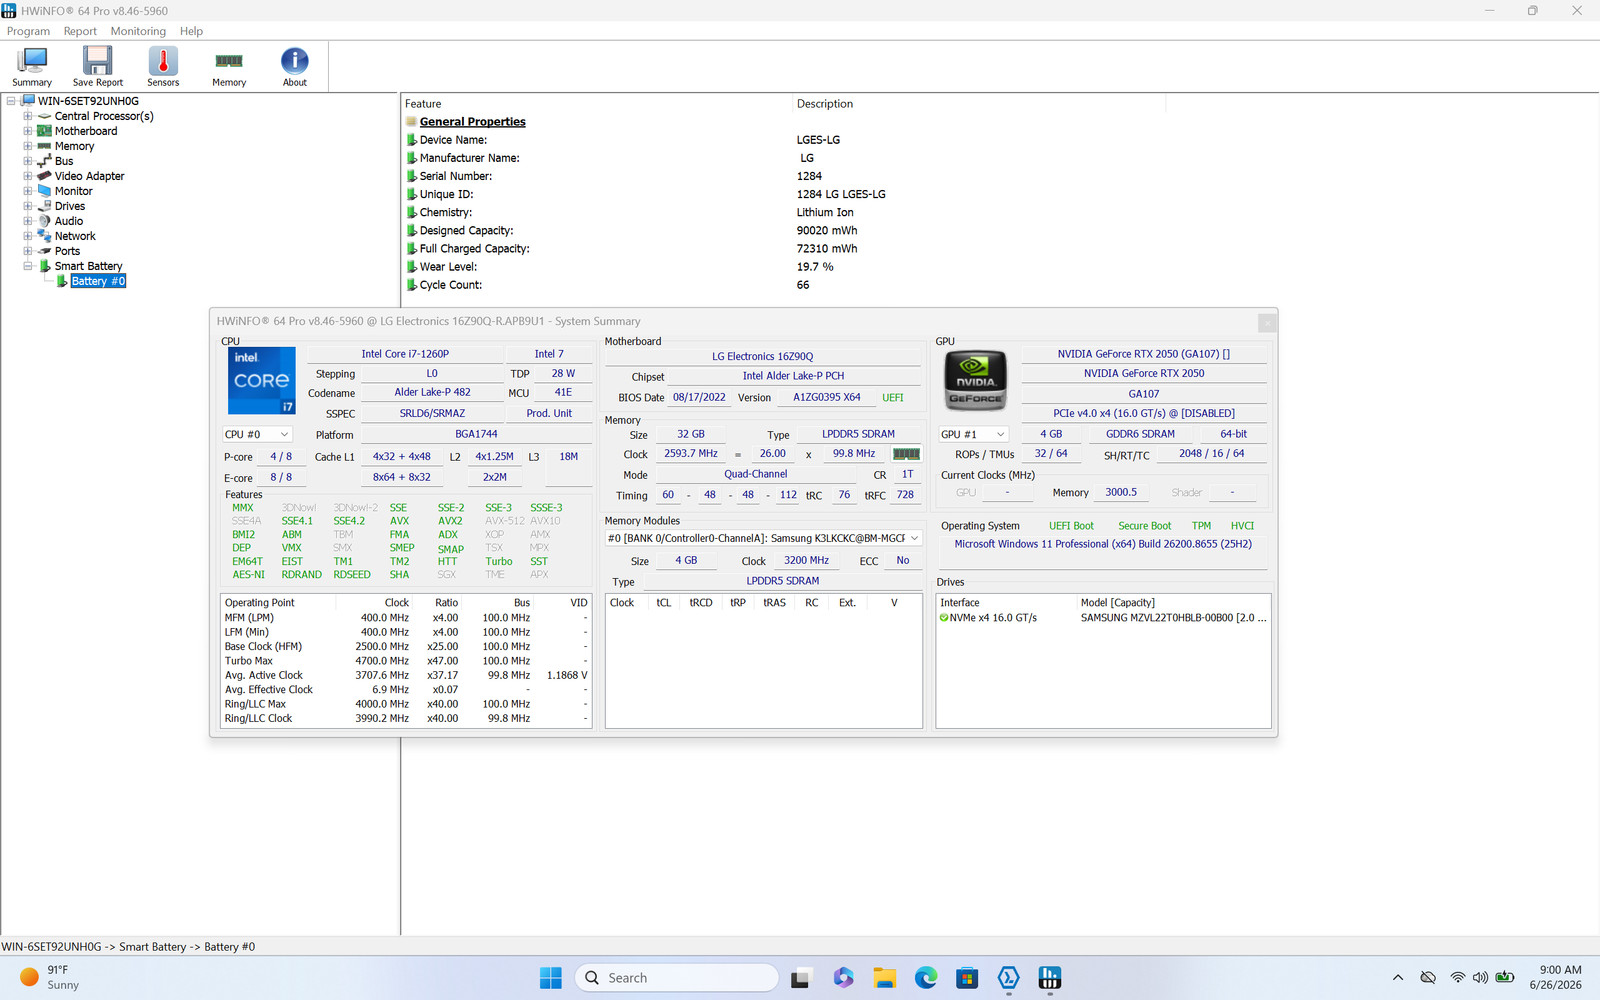This screenshot has height=1000, width=1600.
Task: Select the Monitor tree item
Action: [x=73, y=191]
